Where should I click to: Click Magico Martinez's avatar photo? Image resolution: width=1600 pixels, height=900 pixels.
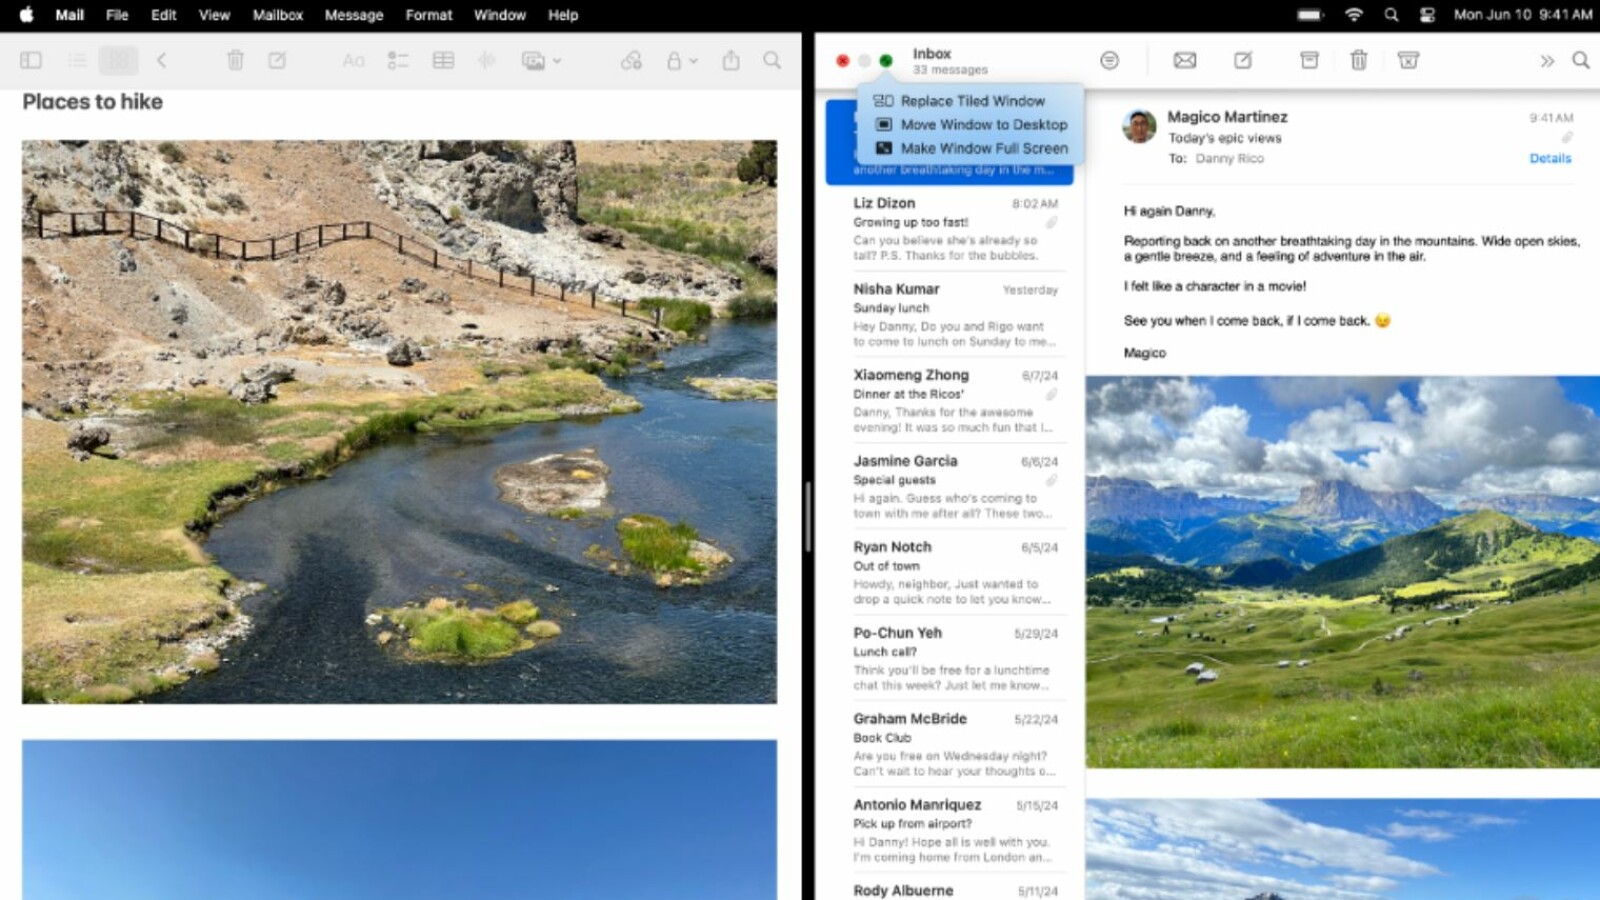[1139, 127]
